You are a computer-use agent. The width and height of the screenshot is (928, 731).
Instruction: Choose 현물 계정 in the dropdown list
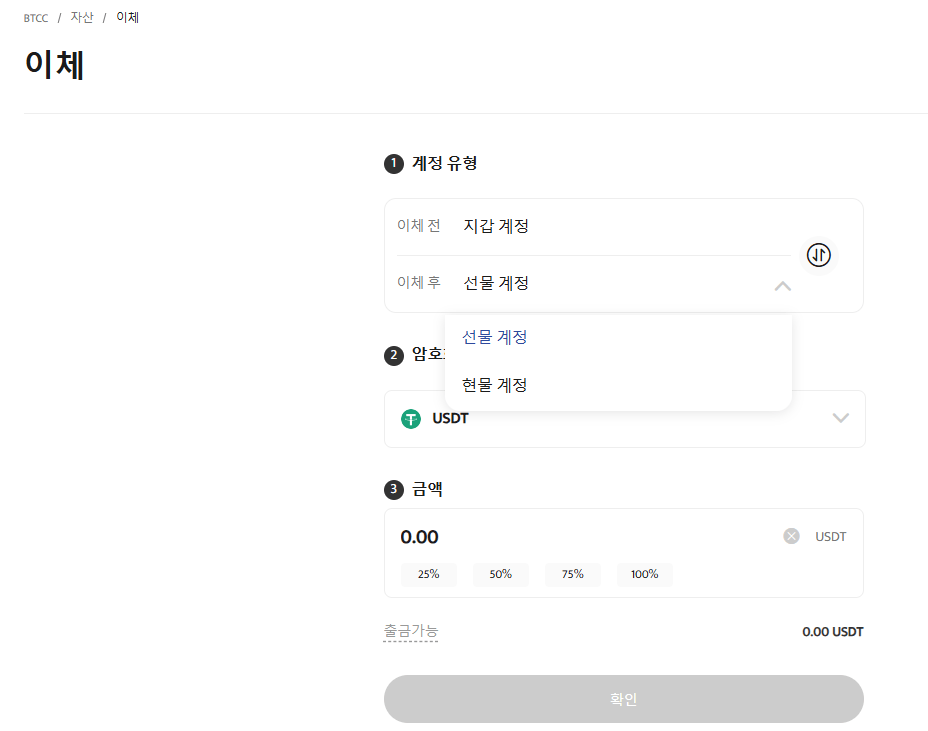pos(494,385)
